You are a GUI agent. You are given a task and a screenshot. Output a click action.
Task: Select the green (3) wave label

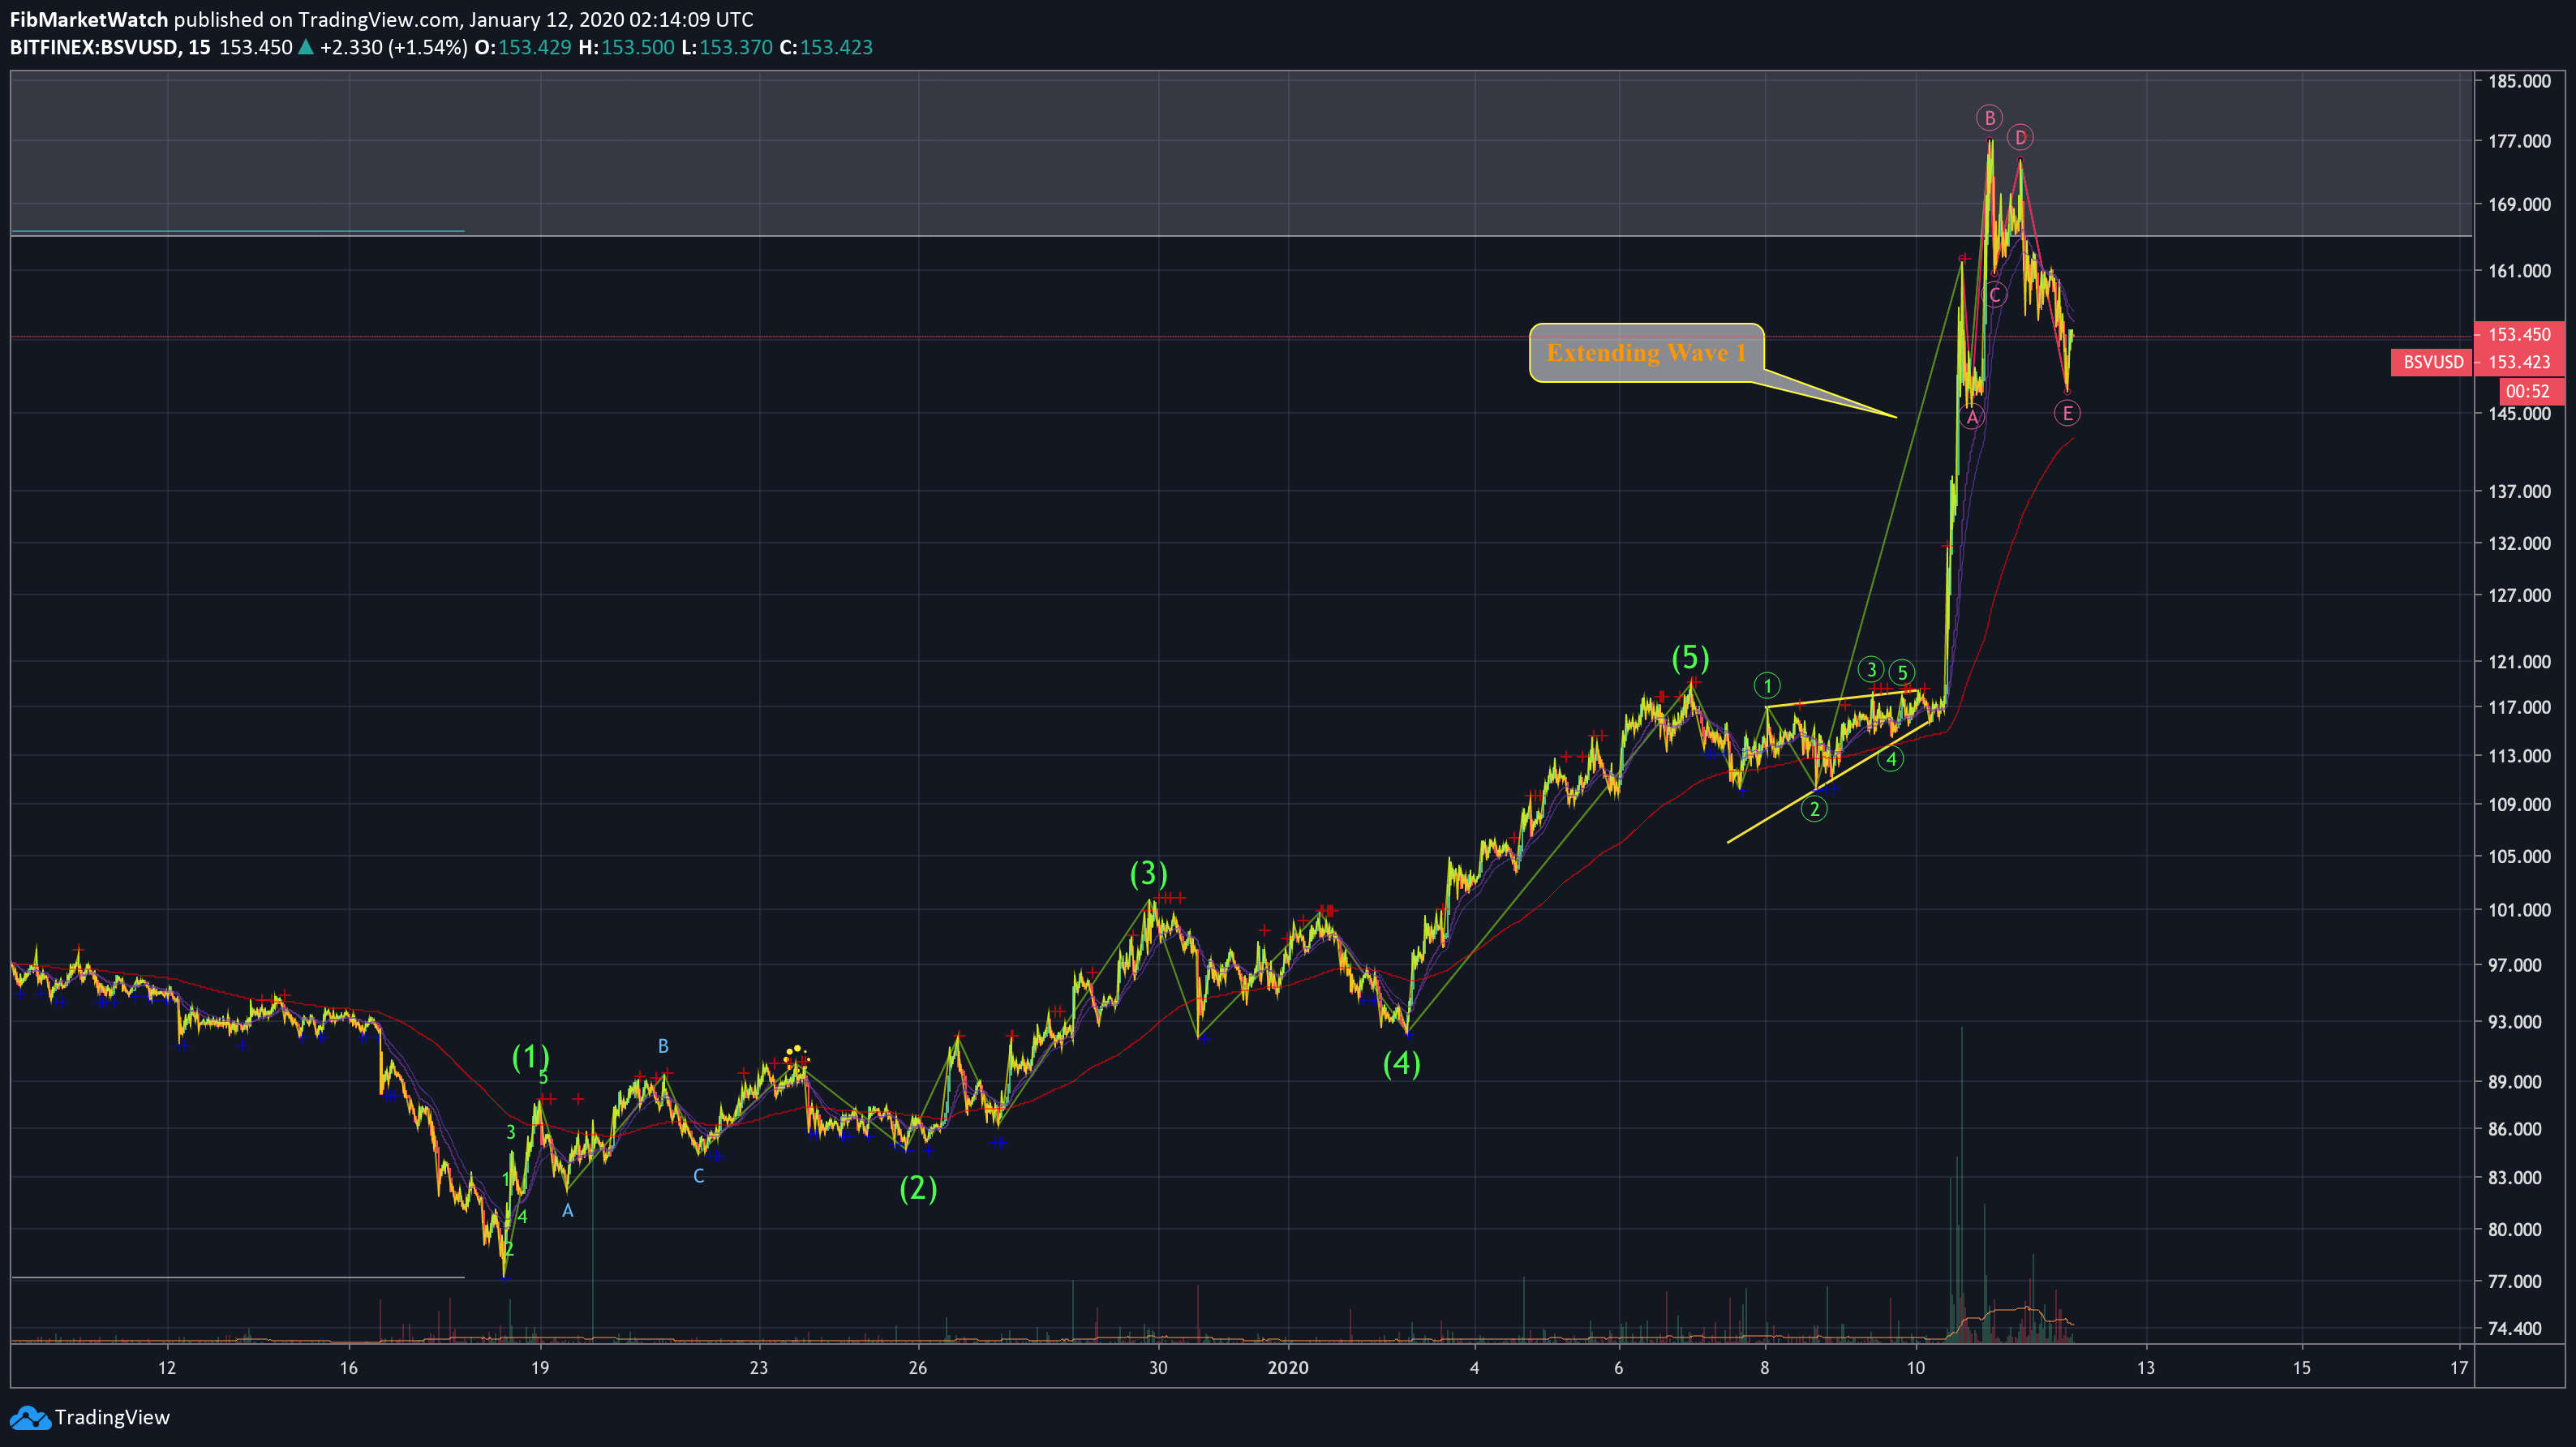click(x=1148, y=873)
